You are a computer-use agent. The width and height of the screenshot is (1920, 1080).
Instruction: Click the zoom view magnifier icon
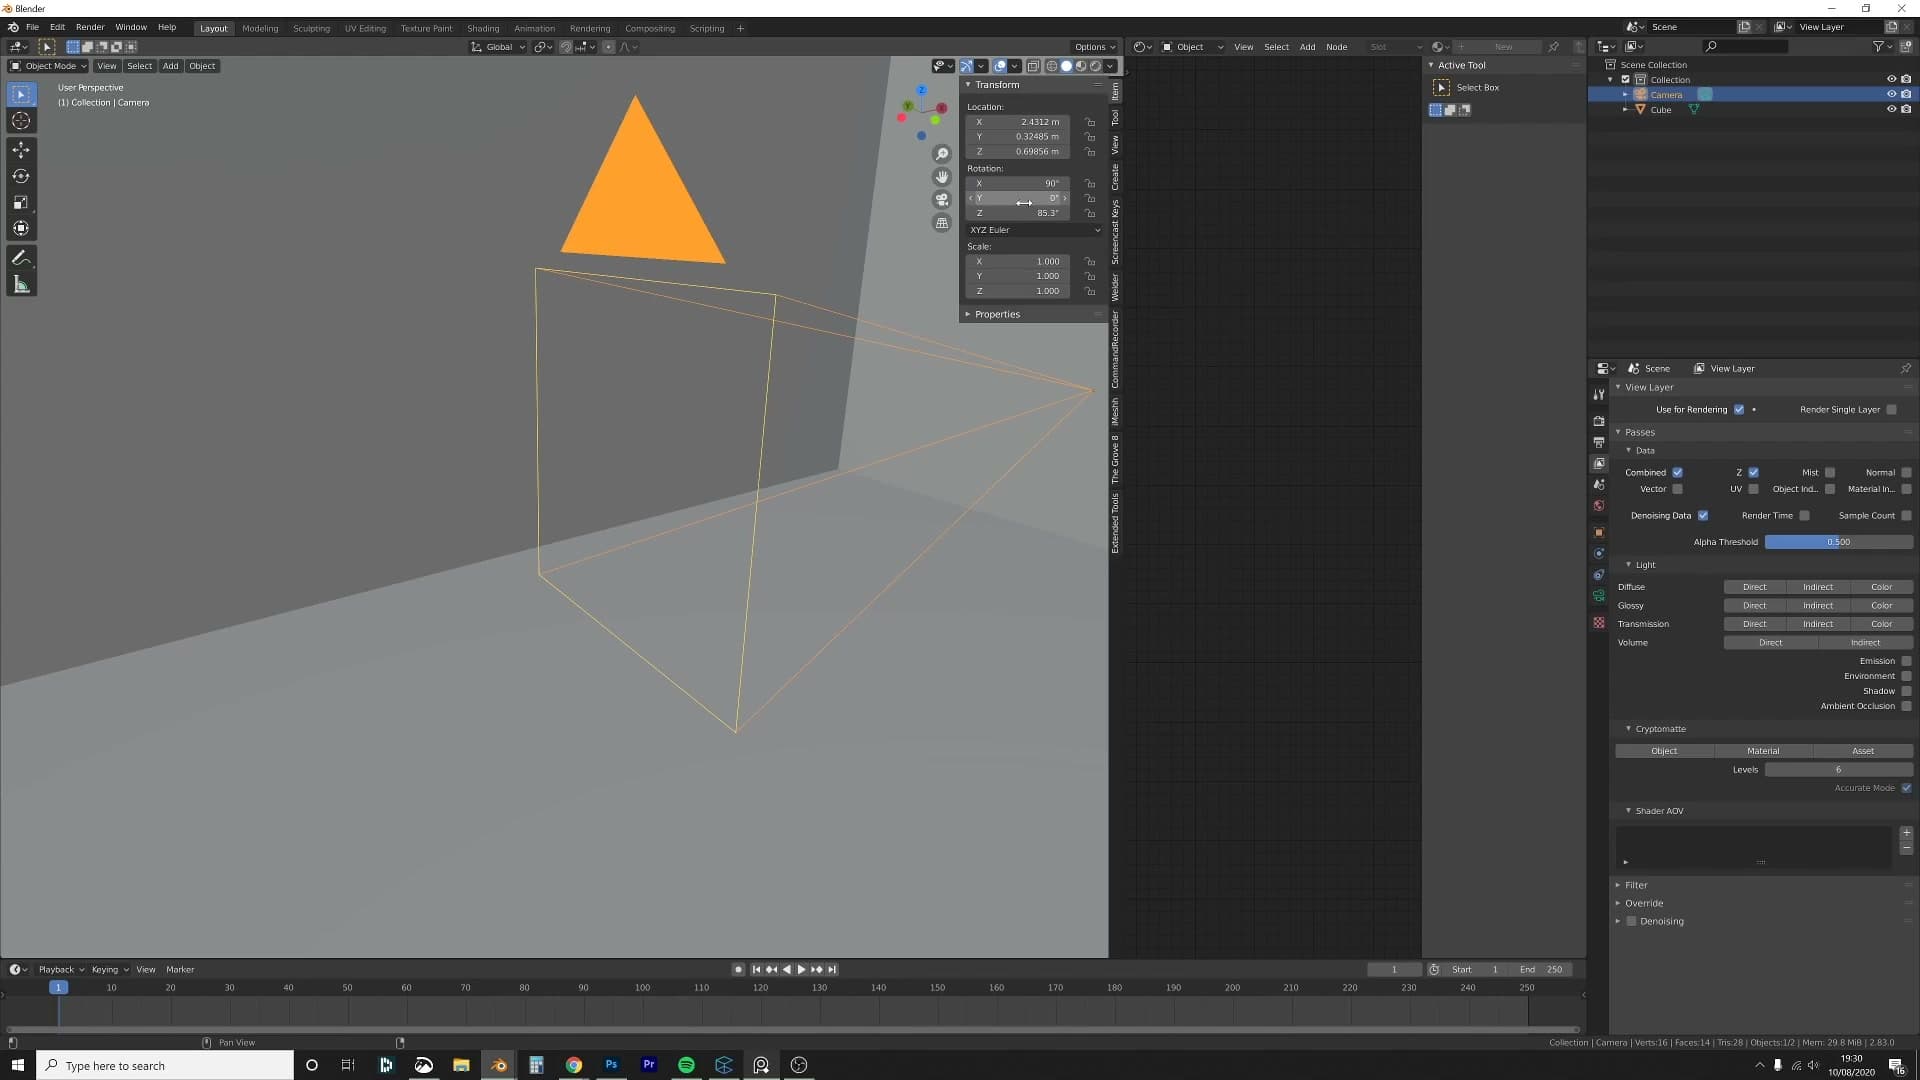tap(942, 154)
